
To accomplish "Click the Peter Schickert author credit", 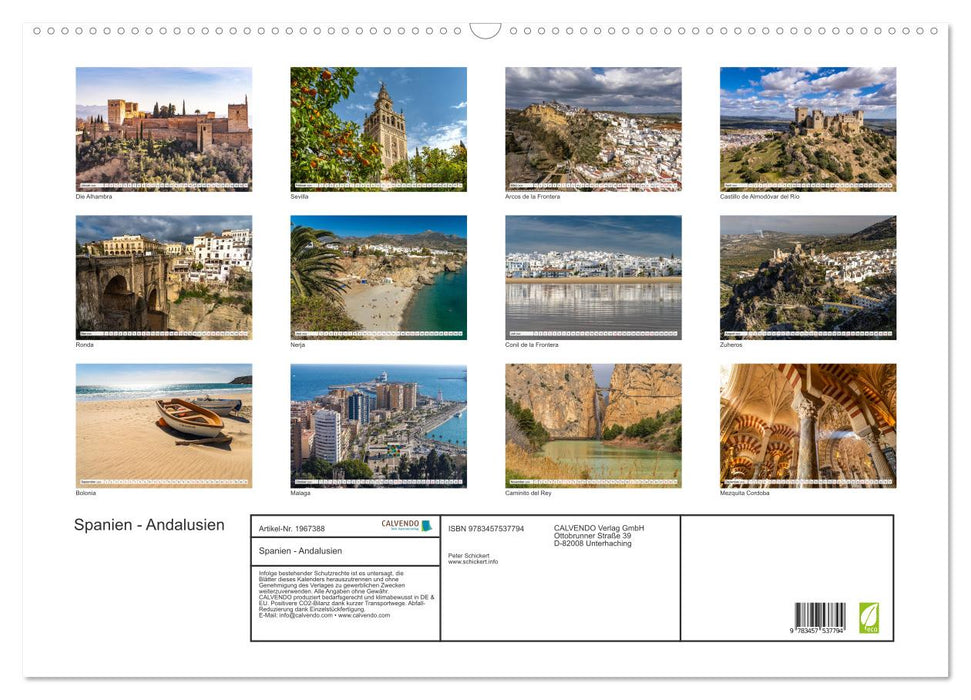I will (467, 554).
